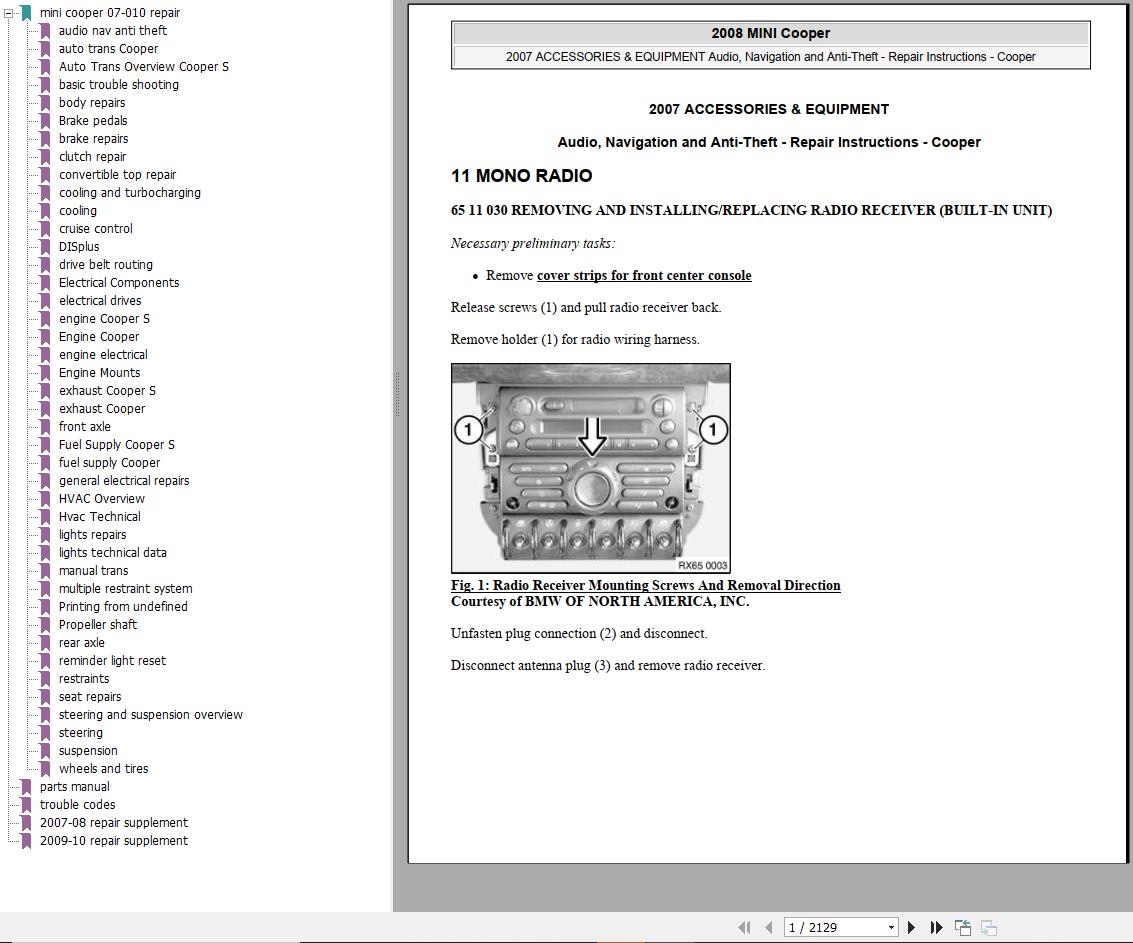1133x943 pixels.
Task: Click the Fig. 1 Radio Receiver link
Action: pyautogui.click(x=645, y=585)
